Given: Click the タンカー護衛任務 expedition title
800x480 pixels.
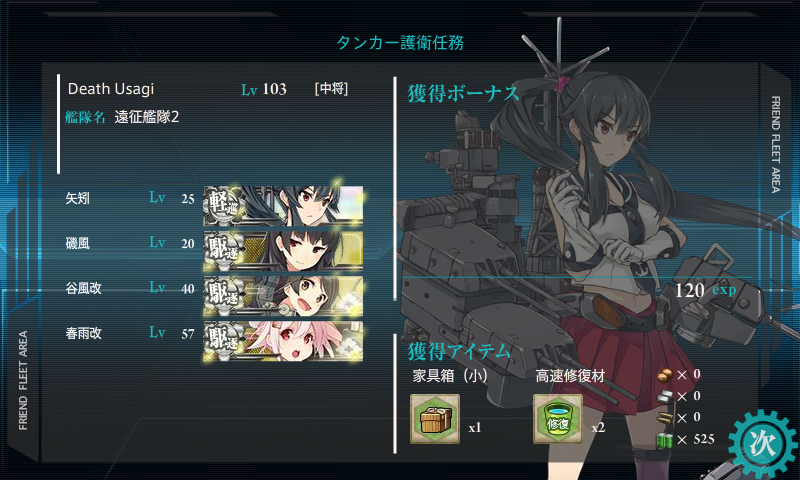Looking at the screenshot, I should click(x=400, y=42).
